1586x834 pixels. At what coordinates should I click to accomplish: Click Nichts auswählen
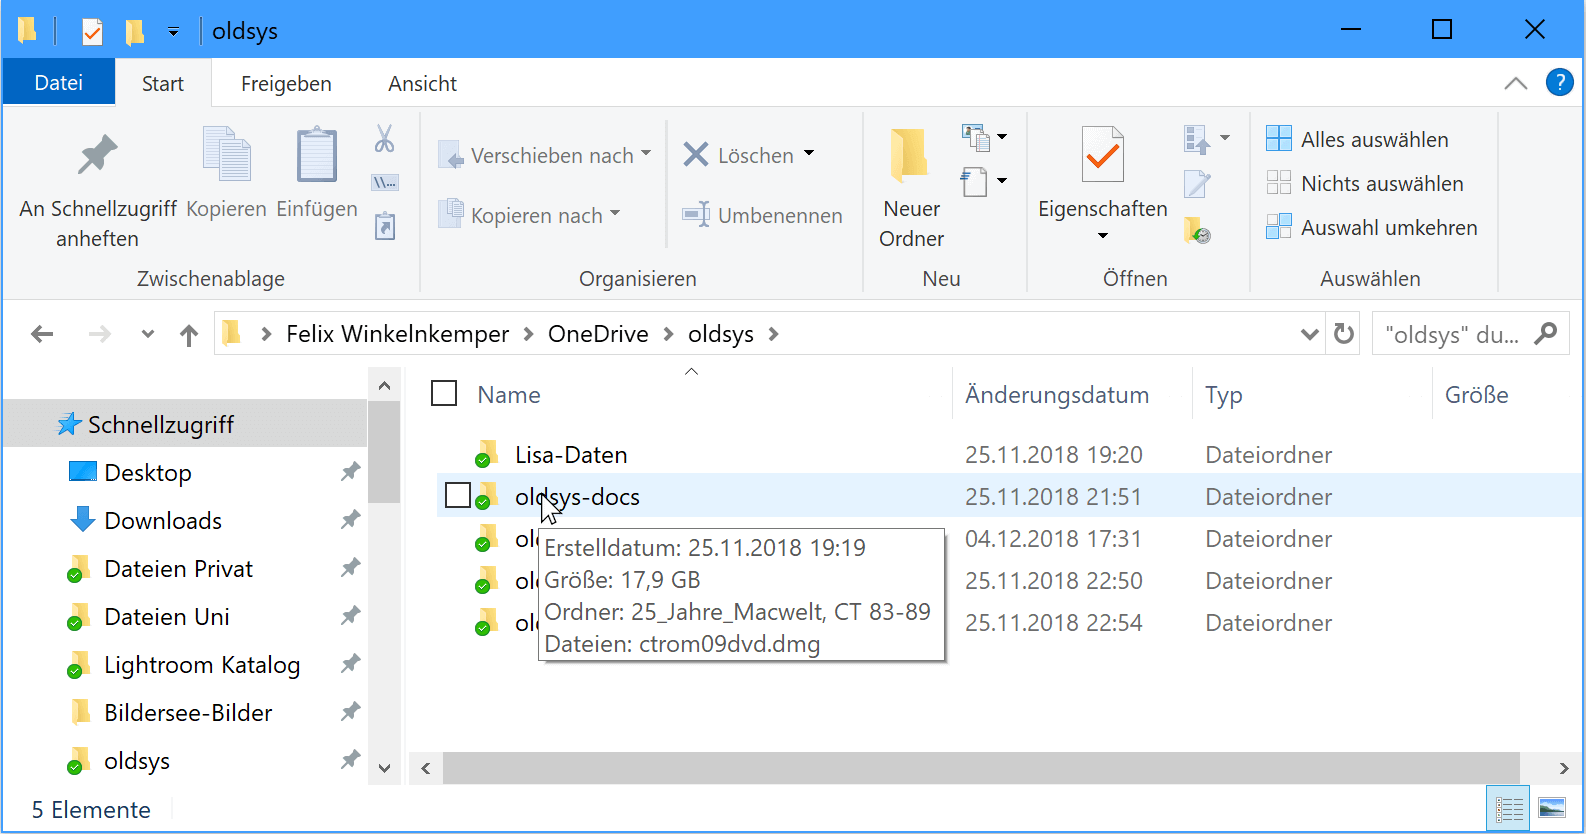pyautogui.click(x=1365, y=183)
